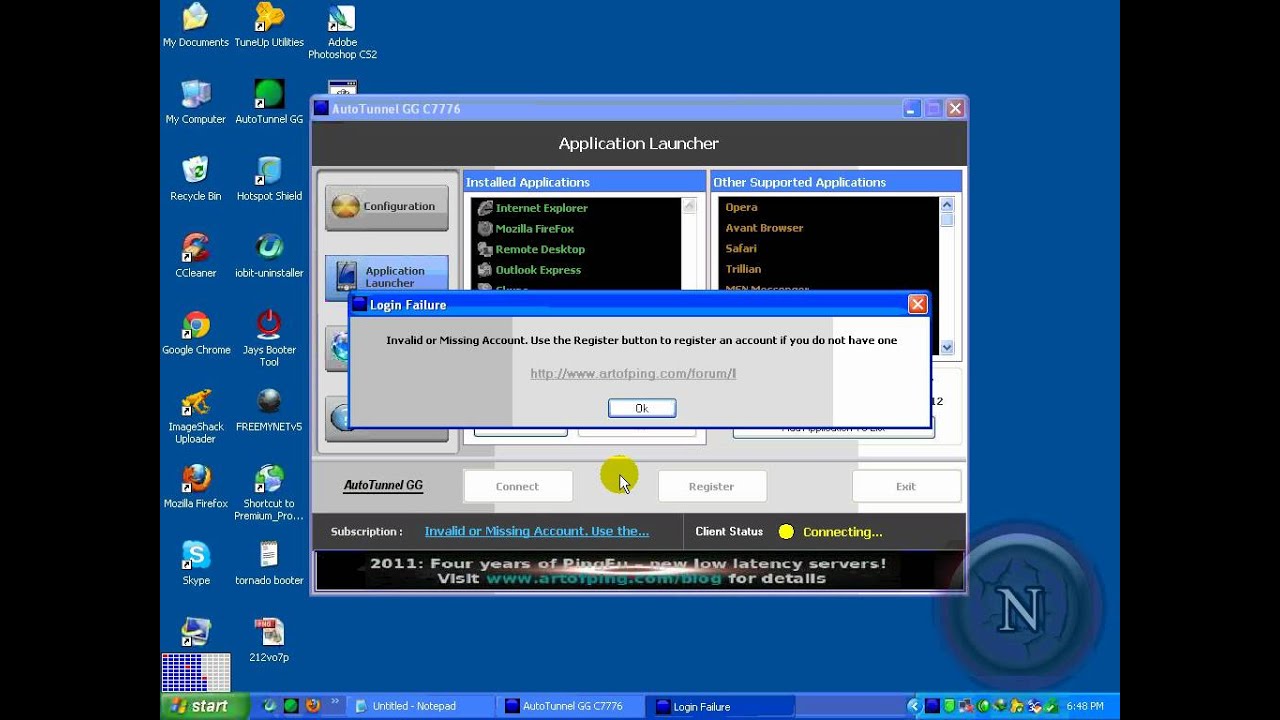Expand quick launch overflow chevron
Screen dimensions: 1280x720
click(335, 703)
